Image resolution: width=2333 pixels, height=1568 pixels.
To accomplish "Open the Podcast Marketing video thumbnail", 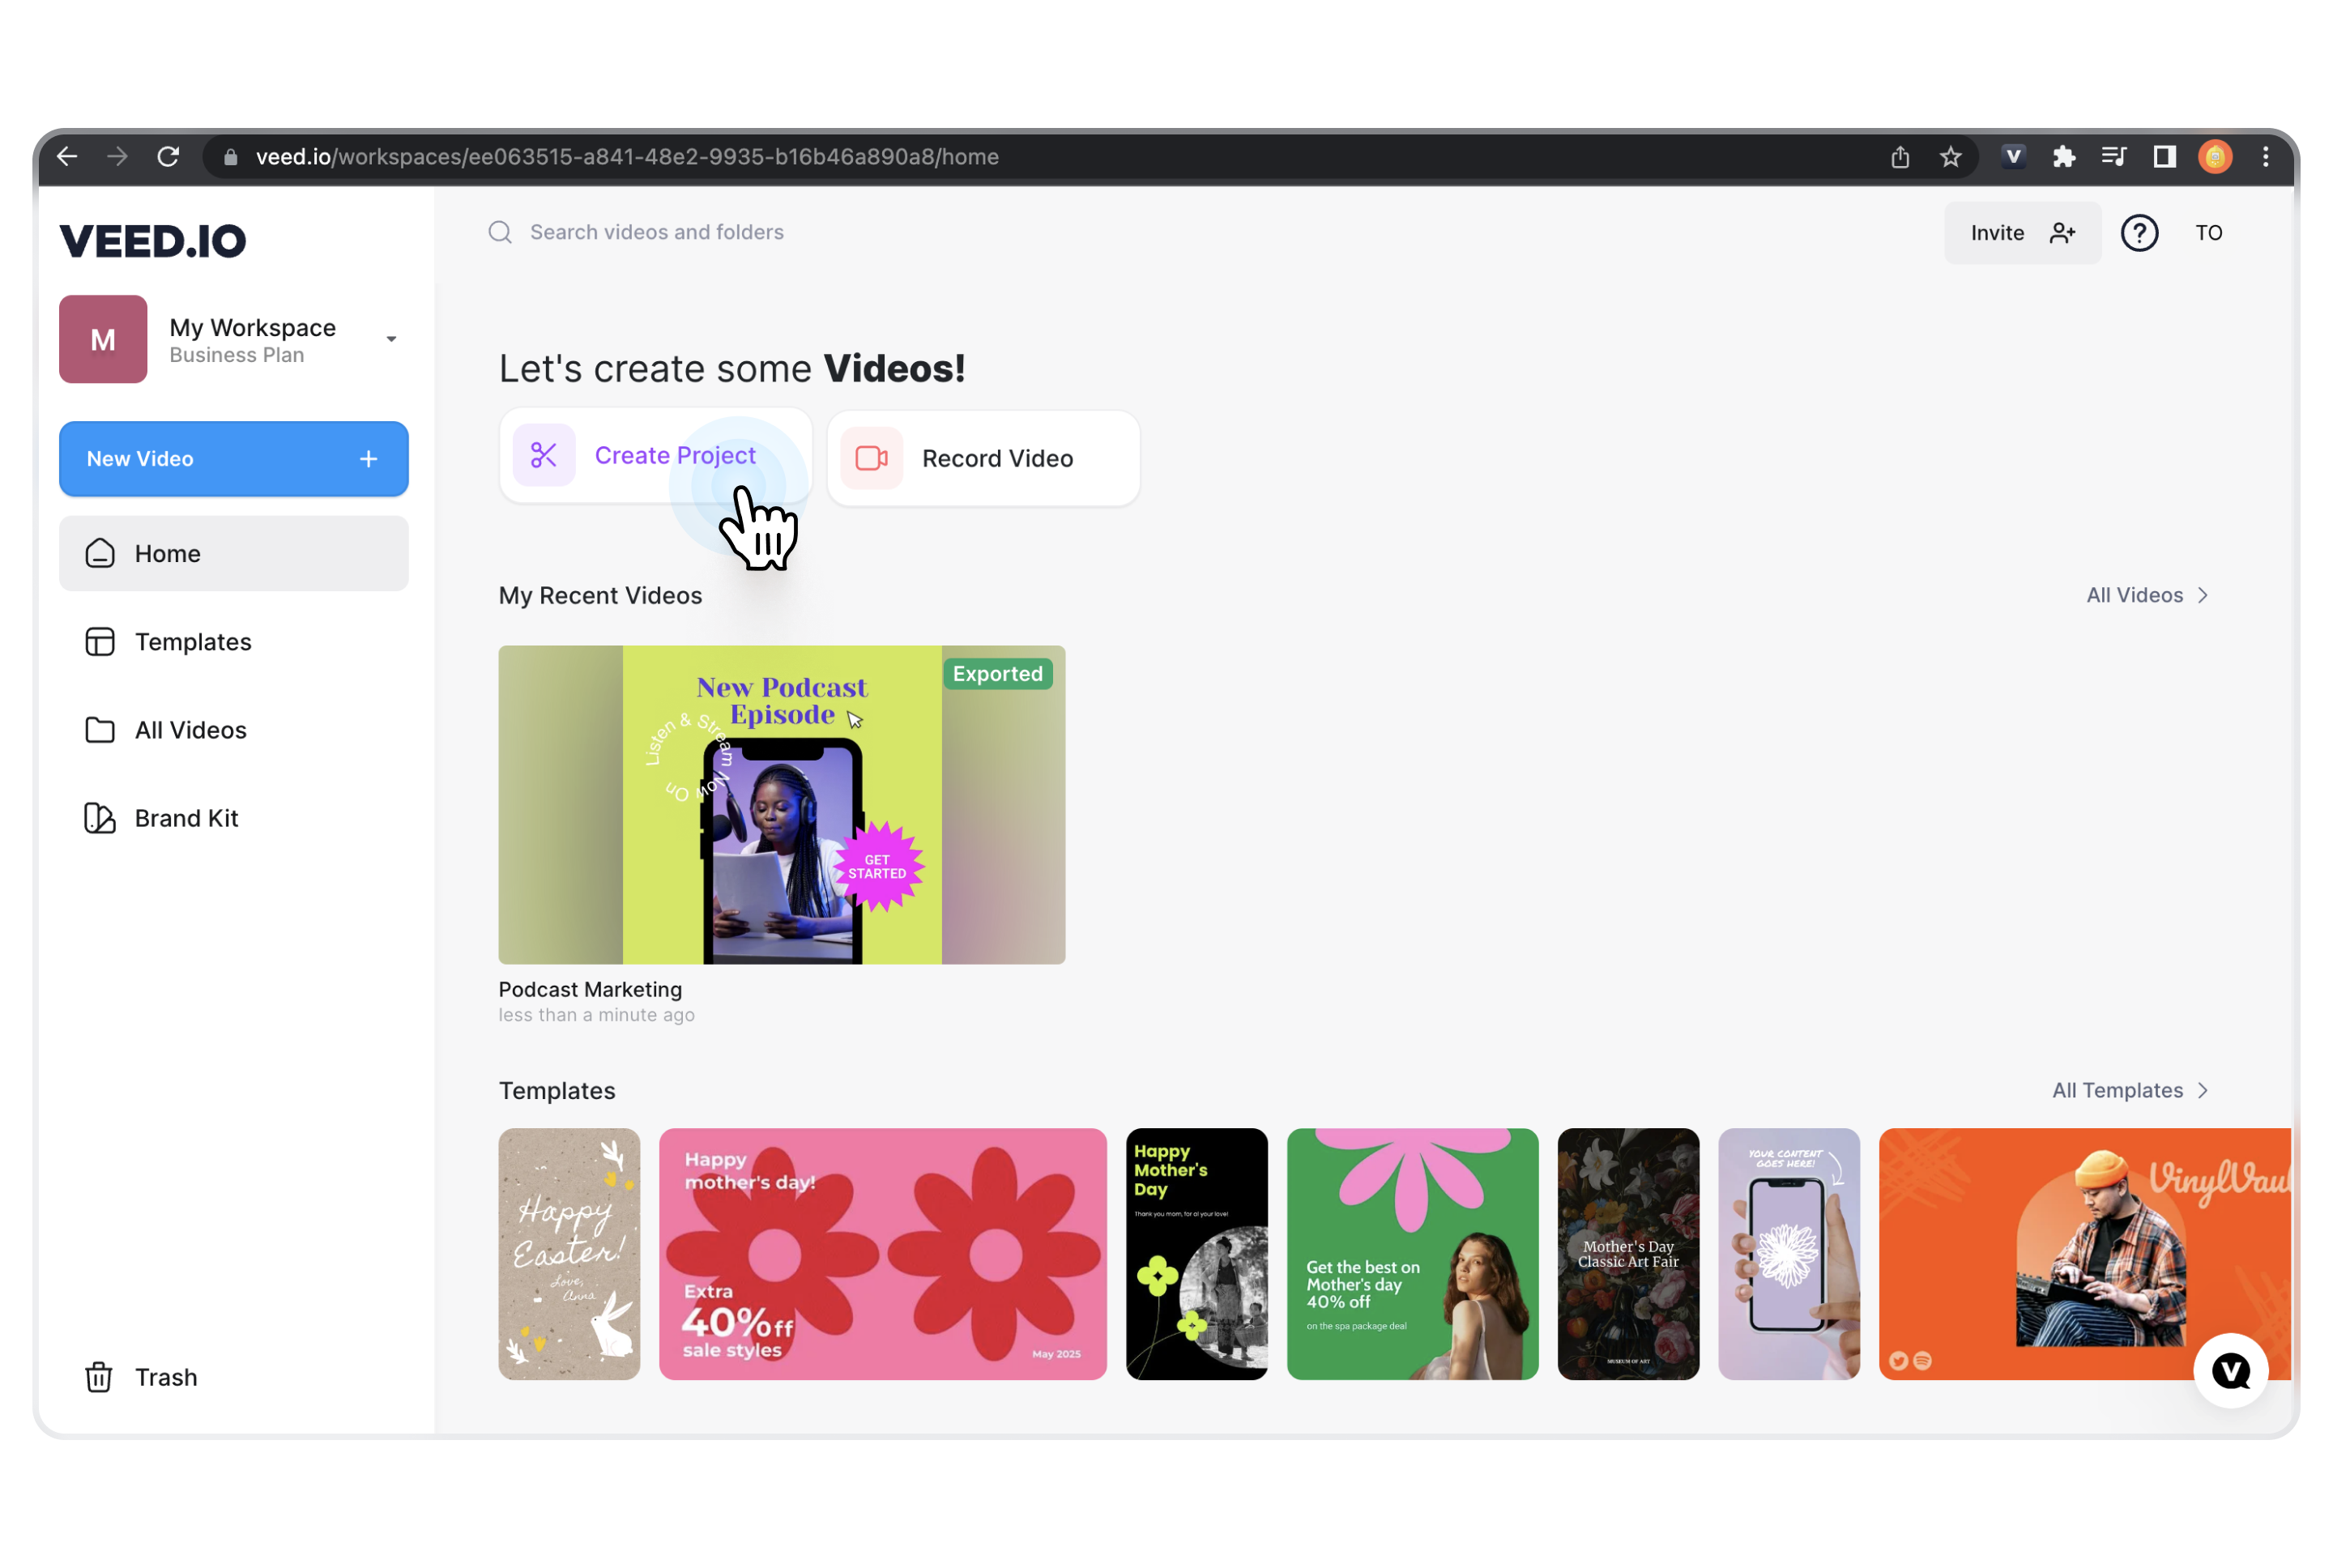I will [x=783, y=805].
